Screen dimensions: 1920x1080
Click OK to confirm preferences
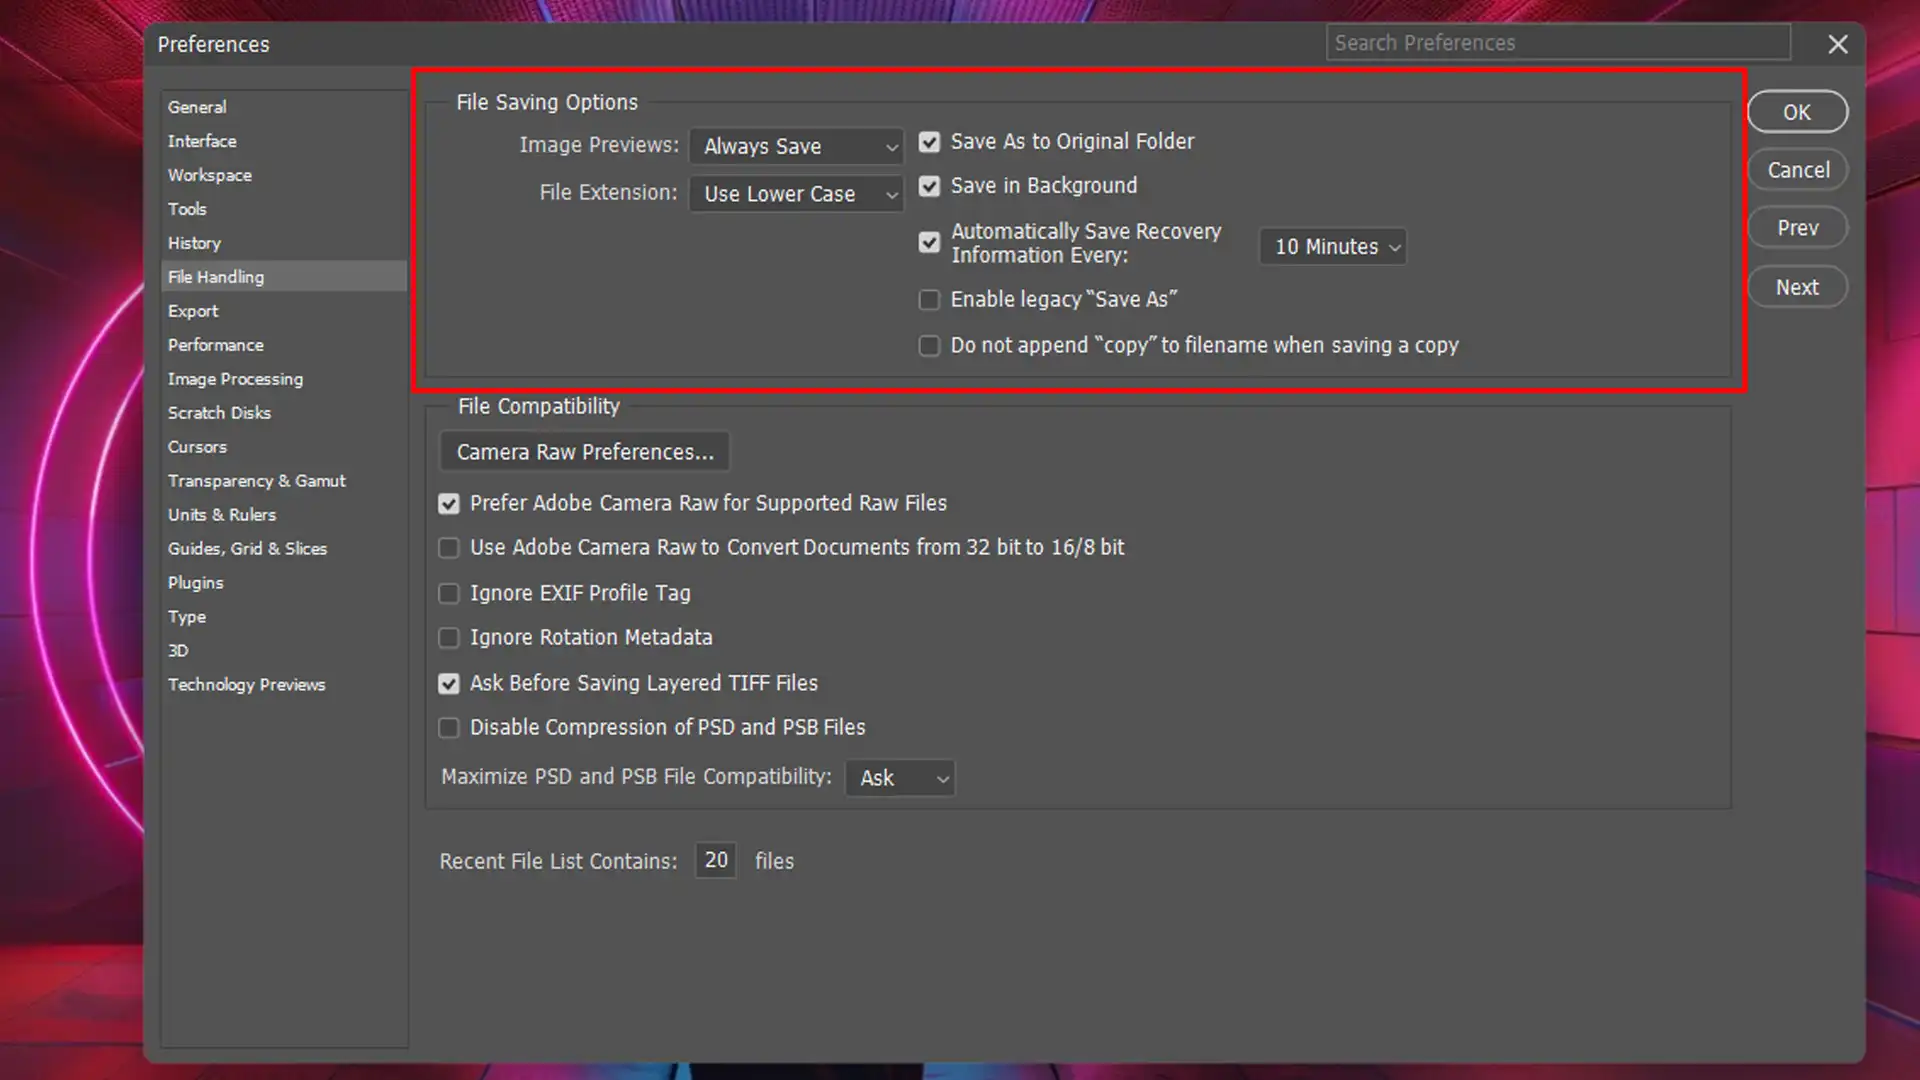click(1797, 111)
